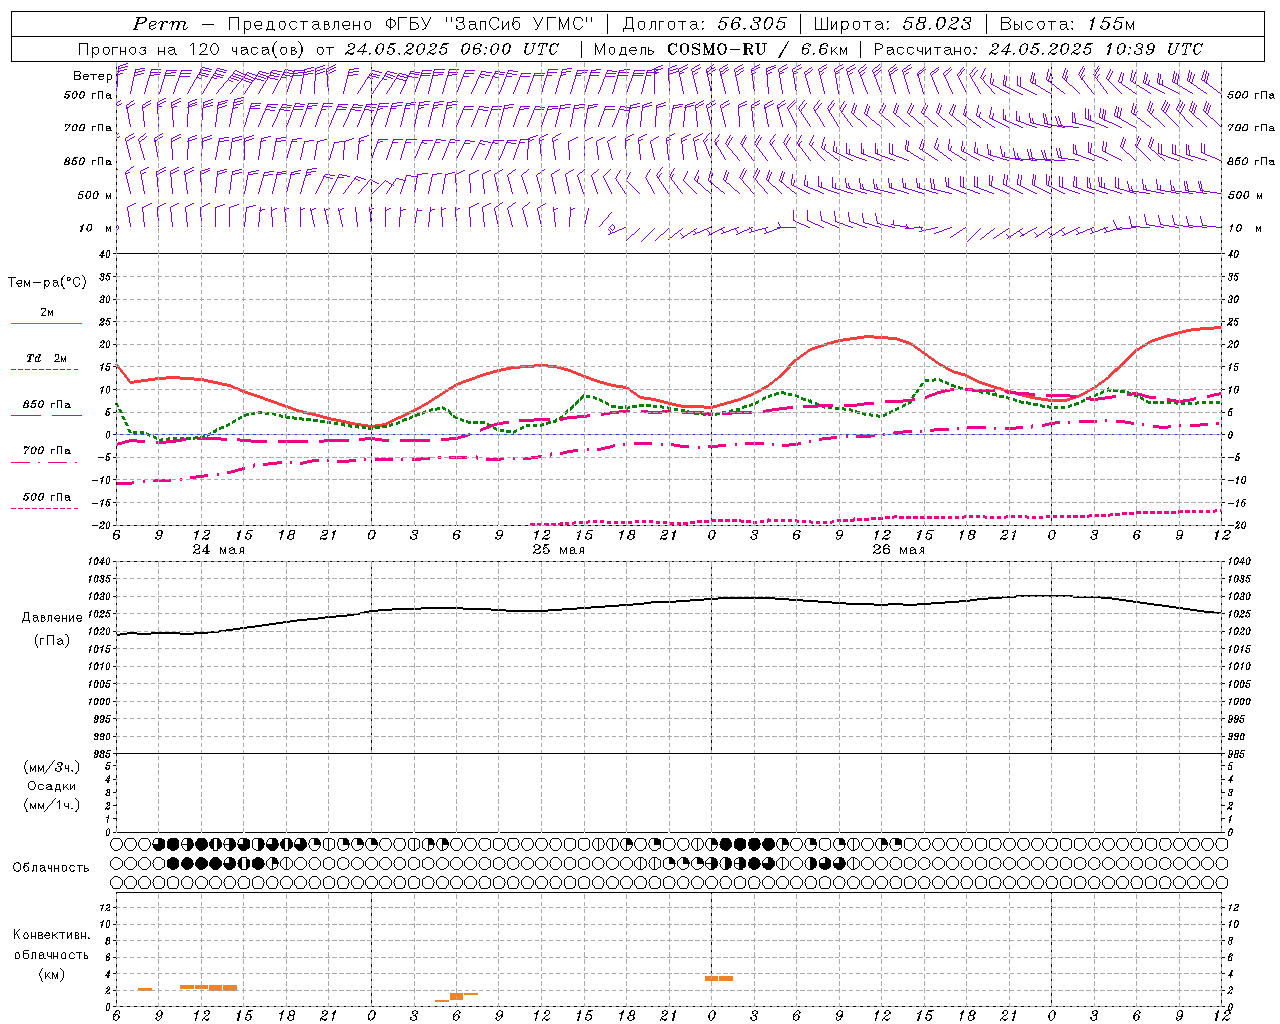Select the "Модель COSMO-RU / 6.6км" model text
Screen dimensions: 1280x1024
pos(720,49)
